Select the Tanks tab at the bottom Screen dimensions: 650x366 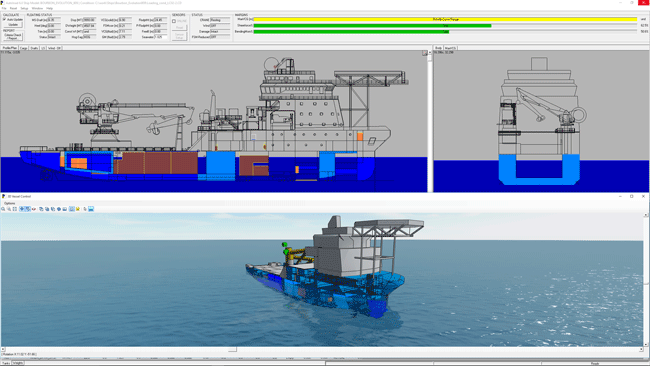pyautogui.click(x=6, y=363)
